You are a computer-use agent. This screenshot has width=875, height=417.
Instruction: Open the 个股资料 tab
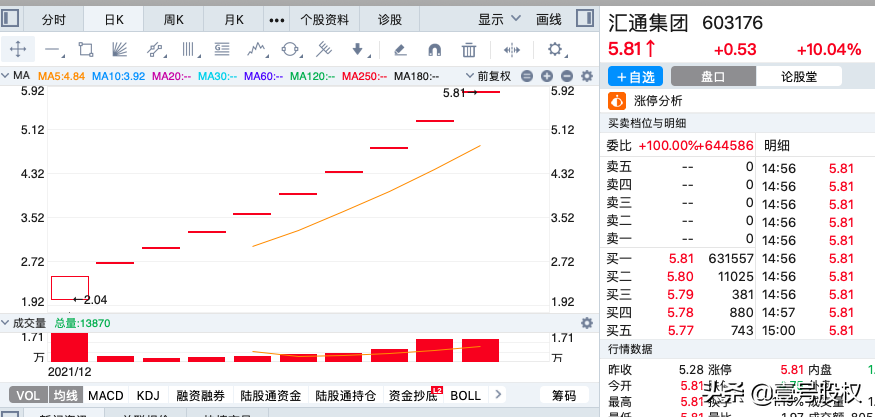click(324, 20)
